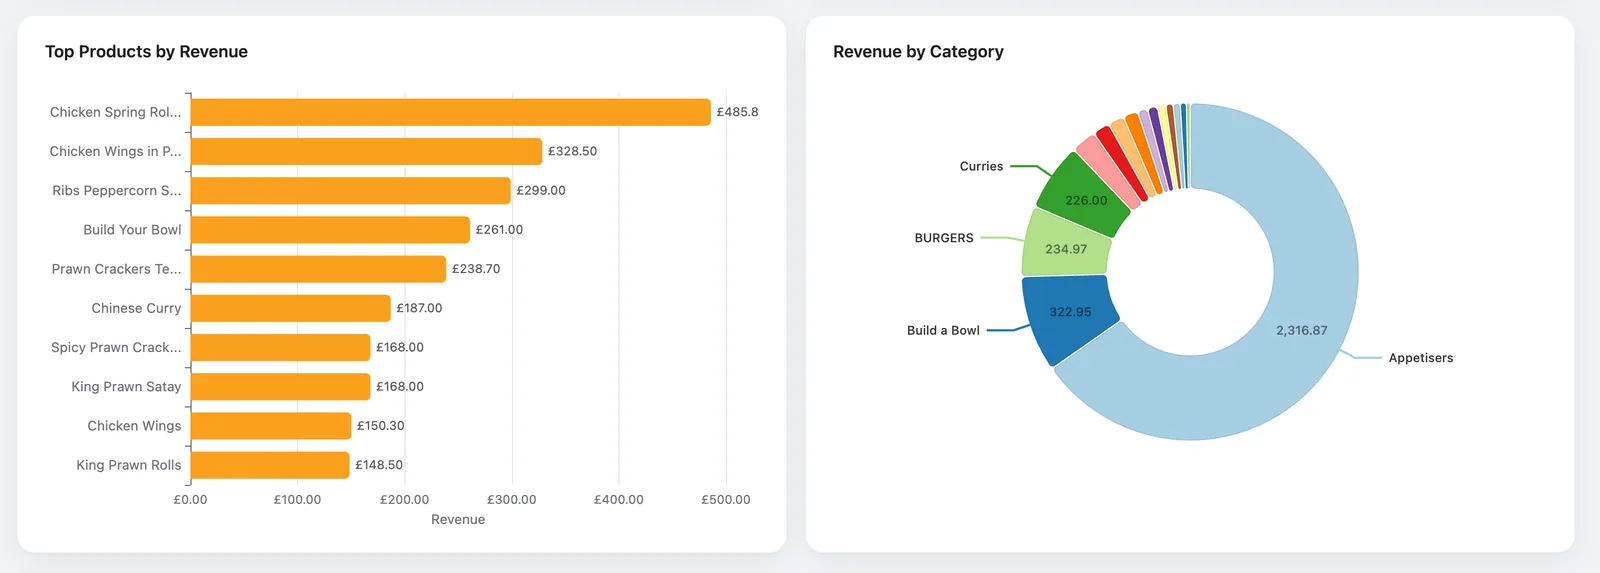Click the Build a Bowl category label
Image resolution: width=1600 pixels, height=573 pixels.
[943, 330]
